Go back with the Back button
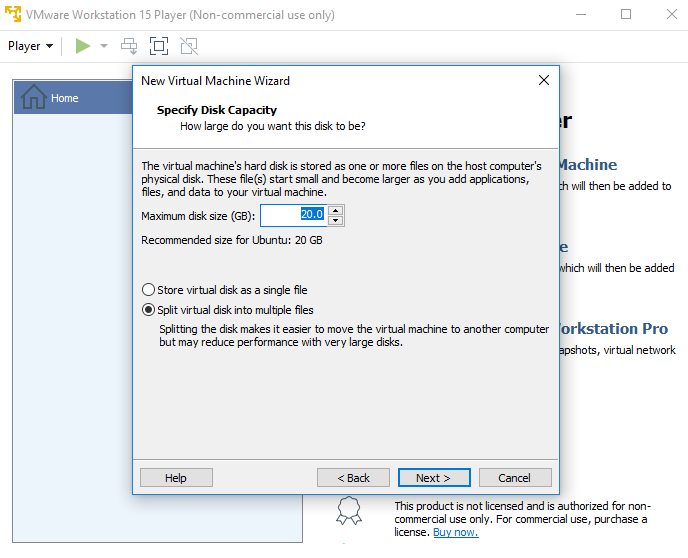This screenshot has width=688, height=558. (353, 478)
